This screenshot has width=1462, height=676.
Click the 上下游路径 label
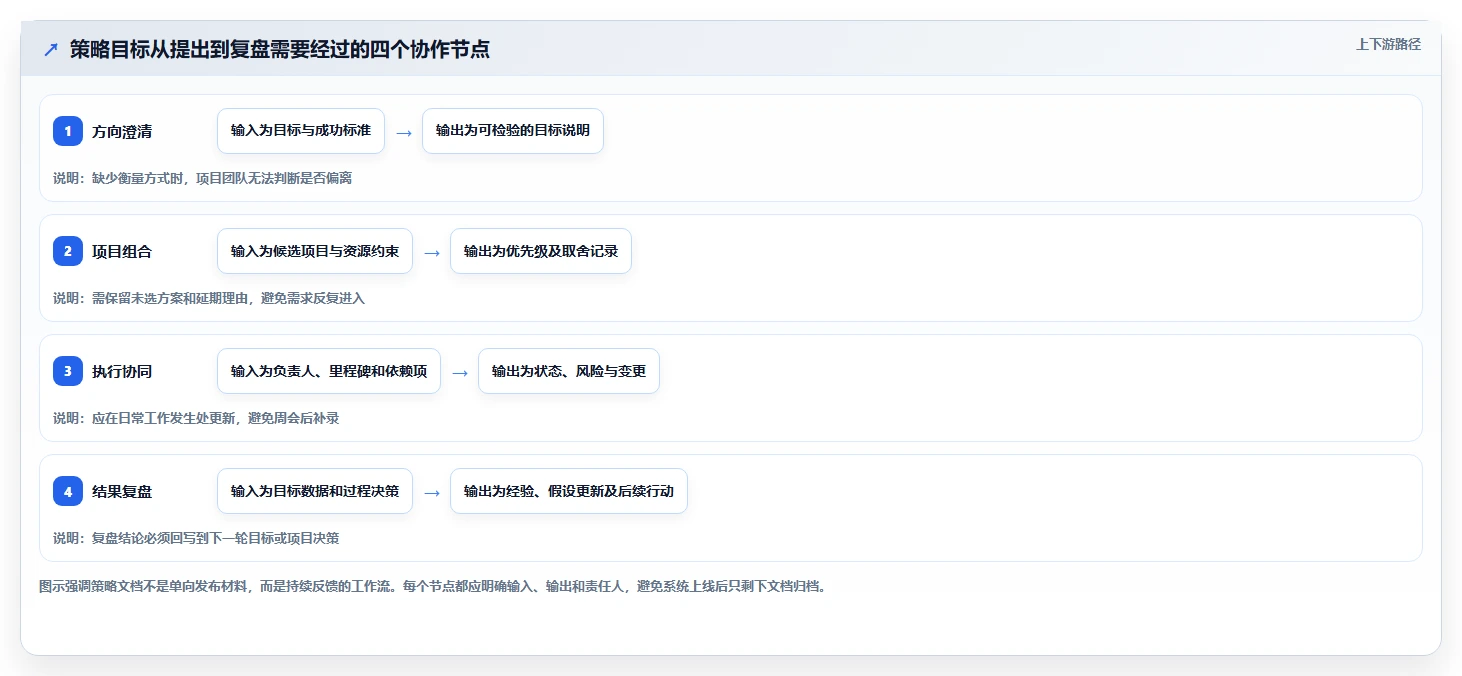click(x=1388, y=44)
